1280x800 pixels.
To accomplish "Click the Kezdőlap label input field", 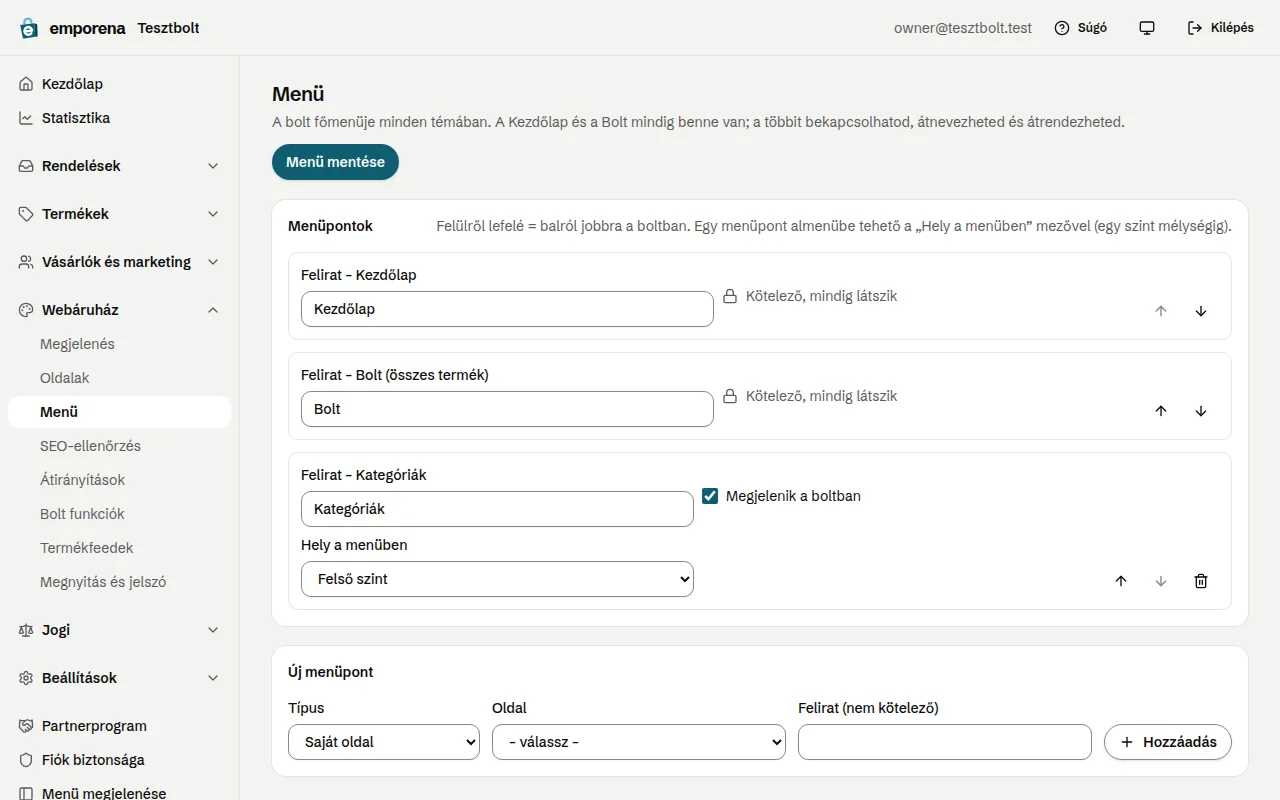I will point(507,309).
